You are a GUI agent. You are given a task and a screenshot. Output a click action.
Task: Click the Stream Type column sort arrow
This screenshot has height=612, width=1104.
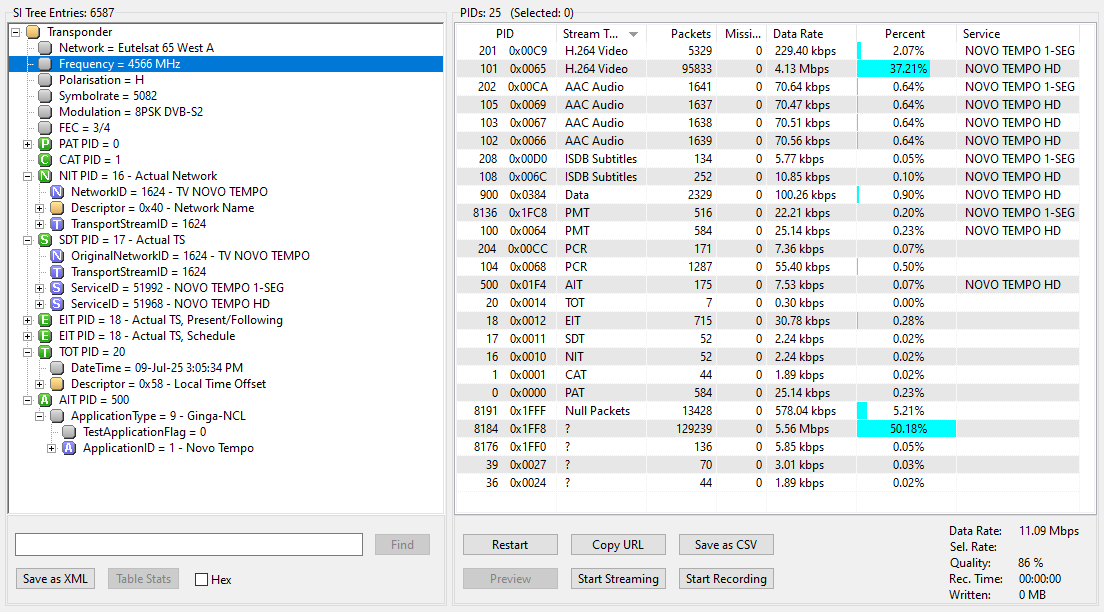[634, 35]
